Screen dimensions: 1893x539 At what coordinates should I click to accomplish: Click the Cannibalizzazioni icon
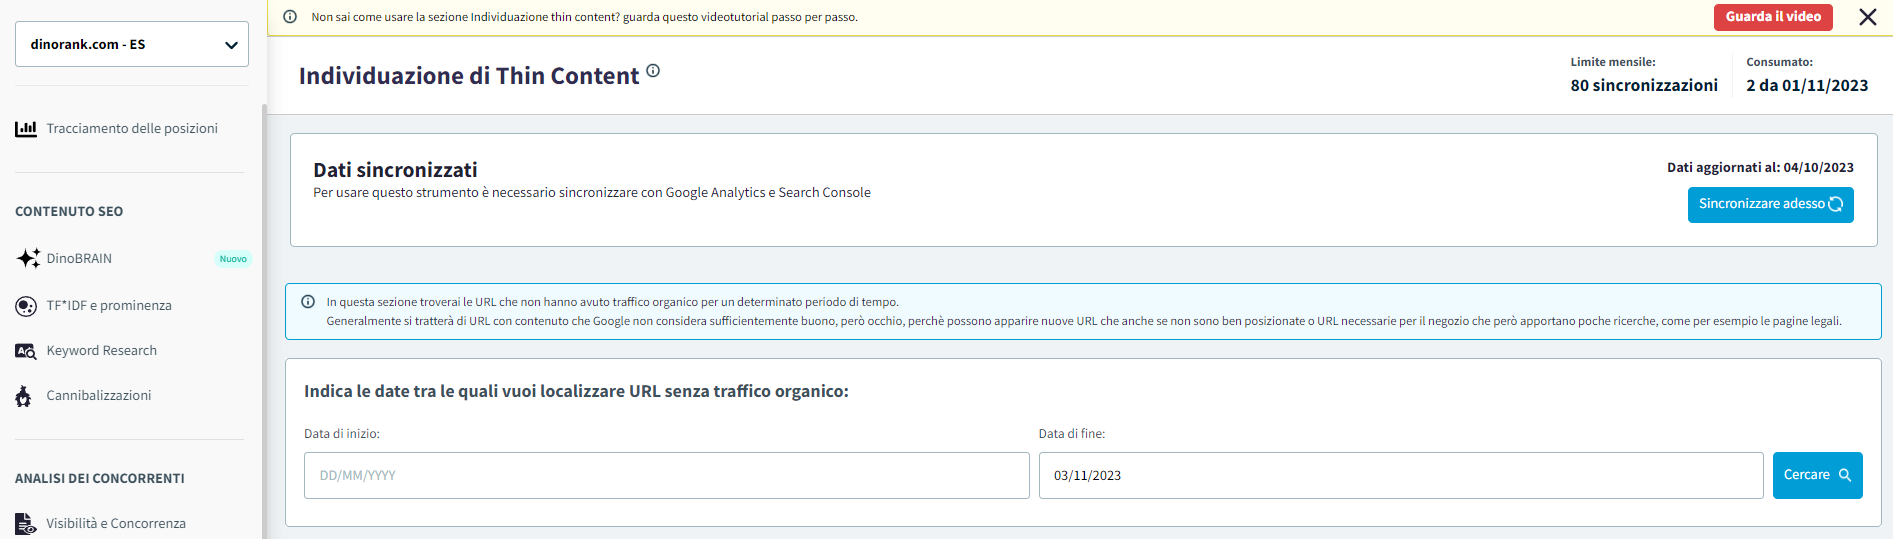coord(24,397)
